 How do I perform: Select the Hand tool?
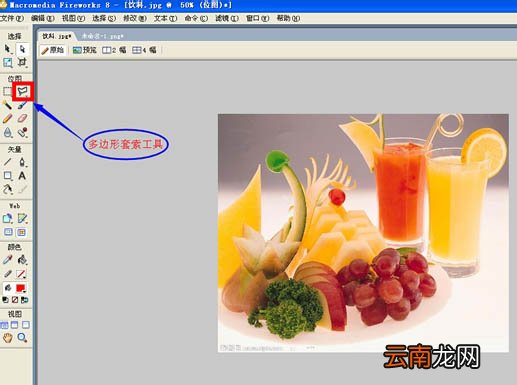pyautogui.click(x=7, y=338)
